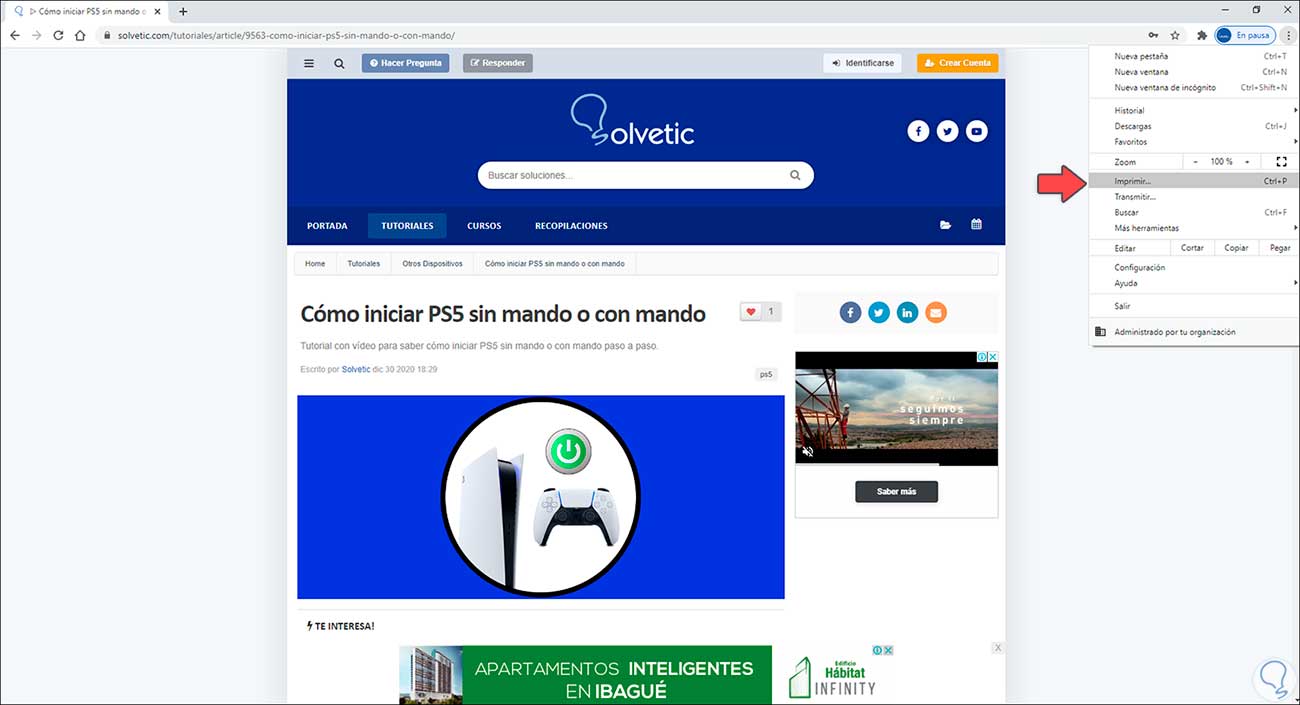Reload the page with the refresh icon
Viewport: 1300px width, 705px height.
coord(58,35)
